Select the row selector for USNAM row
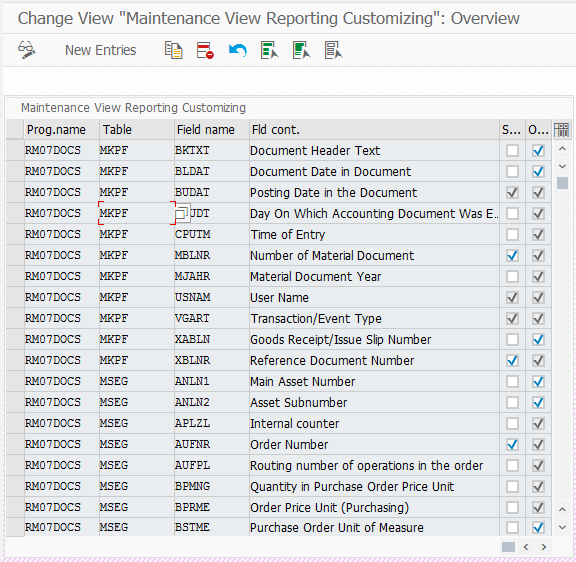The image size is (576, 562). 15,297
